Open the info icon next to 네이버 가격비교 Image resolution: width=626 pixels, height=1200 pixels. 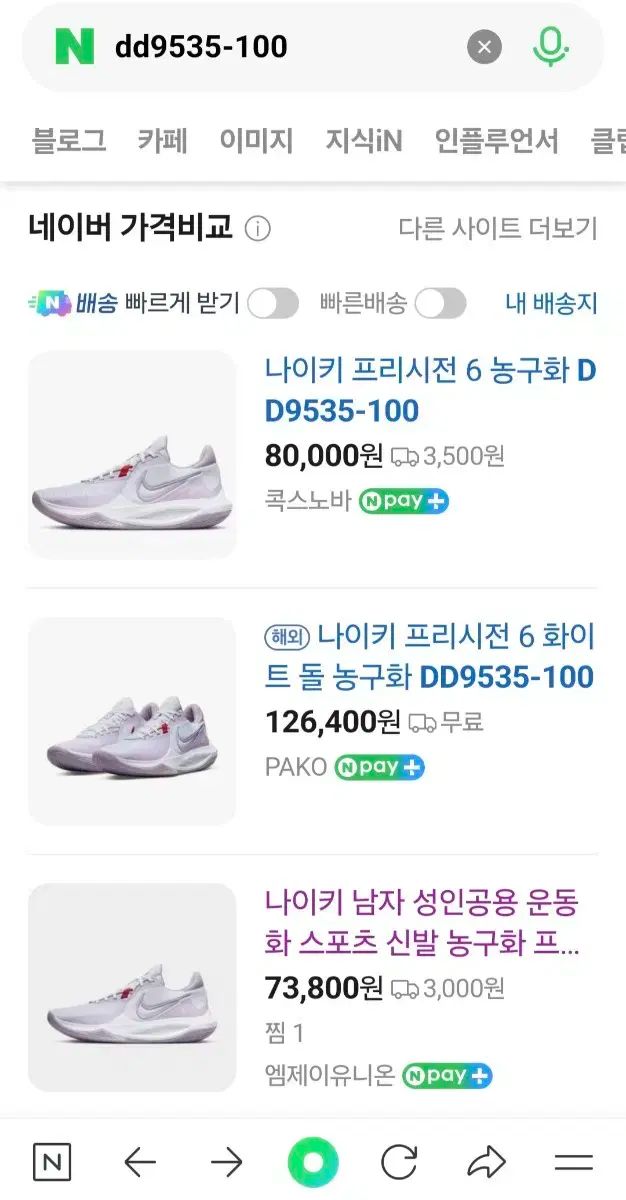click(258, 228)
